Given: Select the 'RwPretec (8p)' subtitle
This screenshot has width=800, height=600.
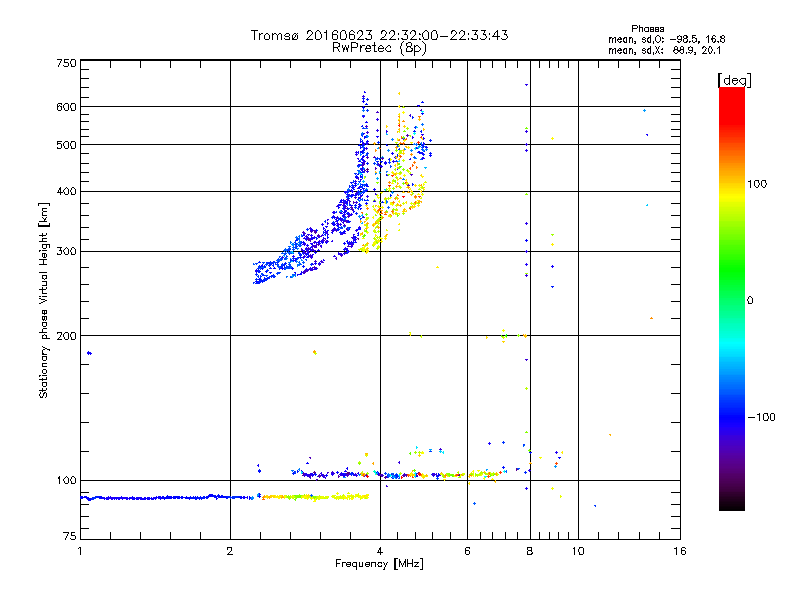Looking at the screenshot, I should (x=379, y=48).
